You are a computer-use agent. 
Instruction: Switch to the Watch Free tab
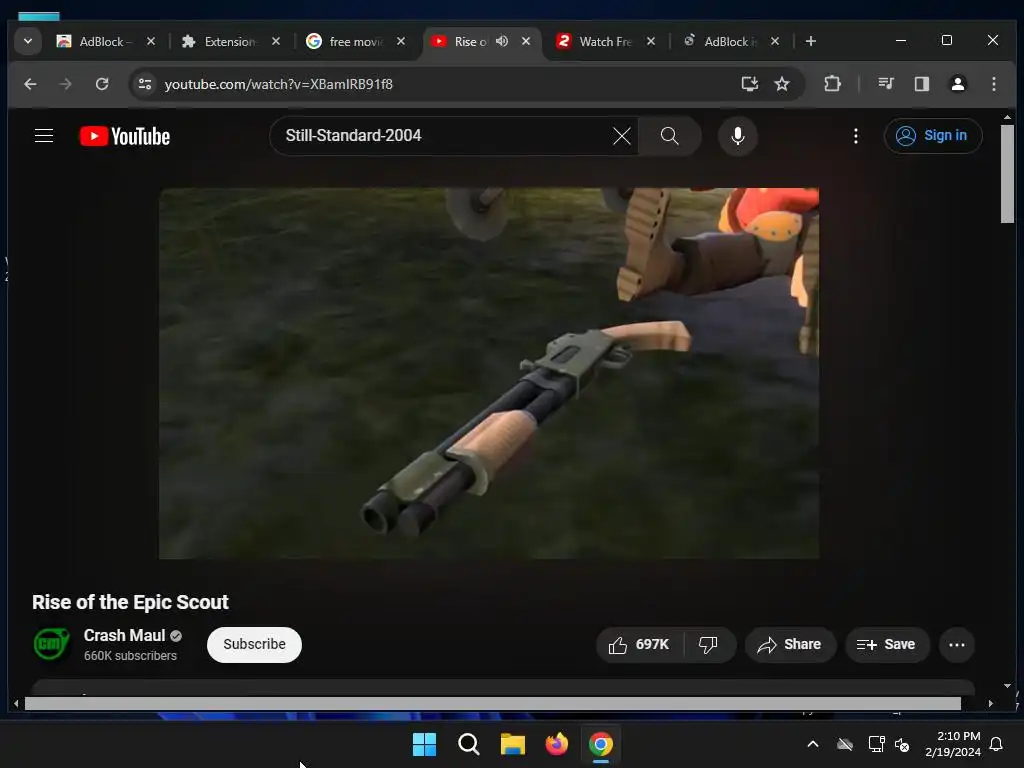[605, 41]
